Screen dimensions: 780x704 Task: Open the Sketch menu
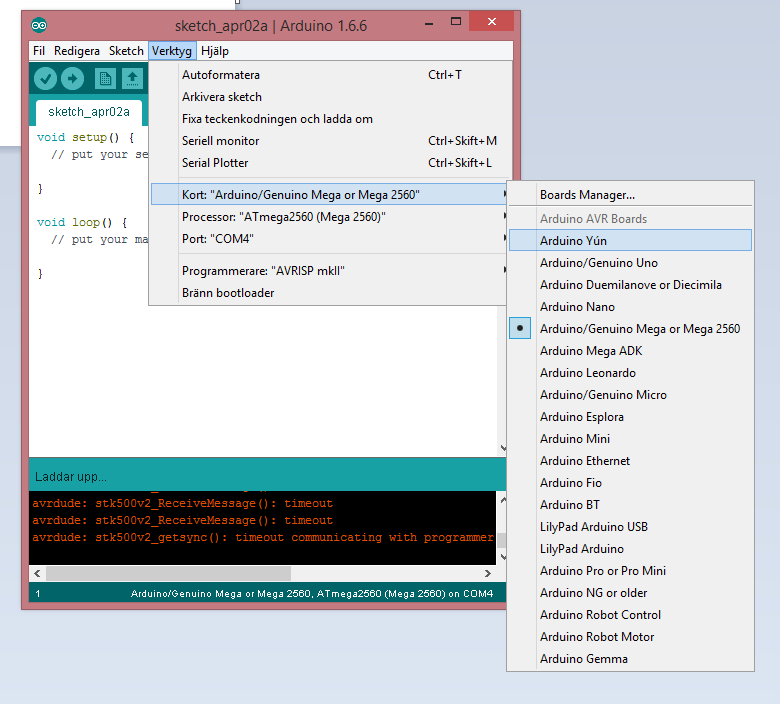126,51
